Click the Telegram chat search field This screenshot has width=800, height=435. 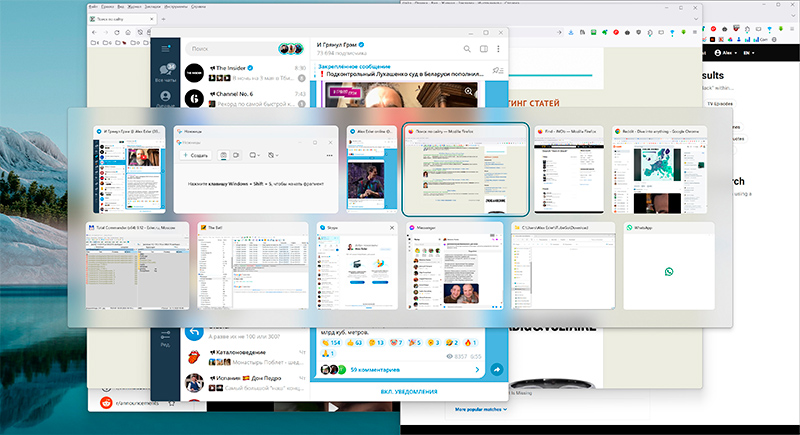(x=228, y=48)
